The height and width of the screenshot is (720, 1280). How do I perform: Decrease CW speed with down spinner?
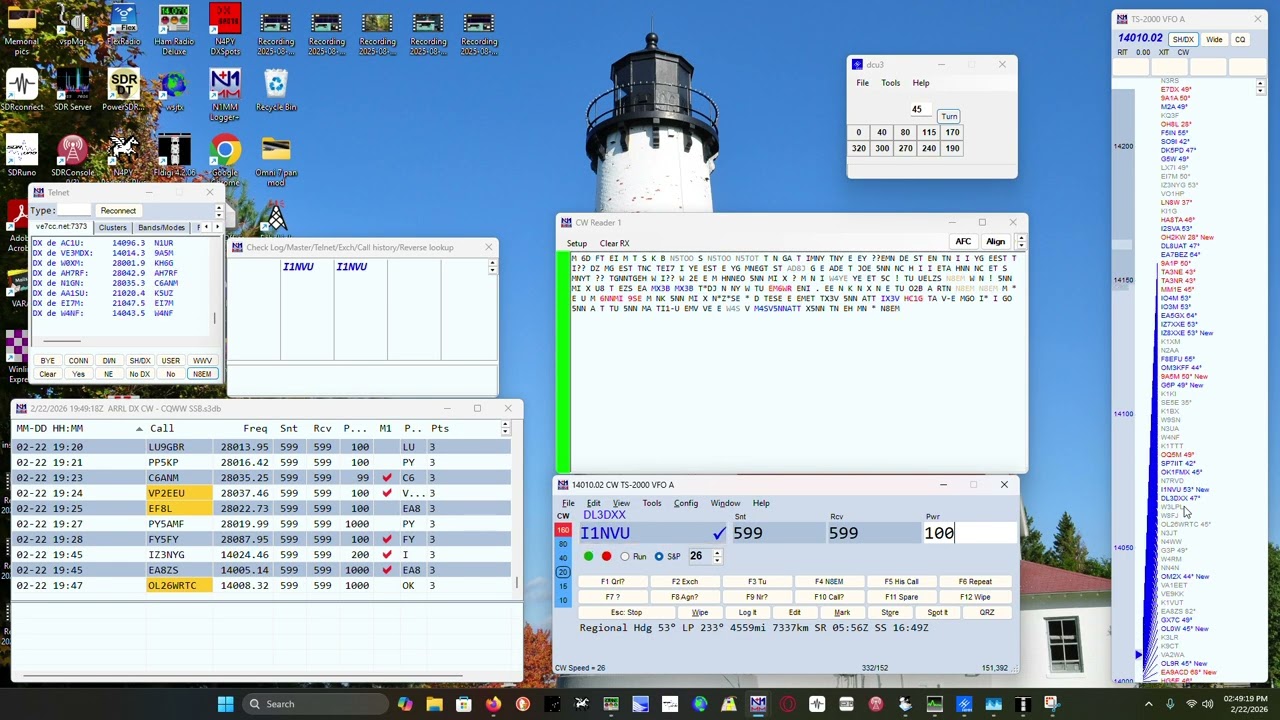(x=716, y=560)
